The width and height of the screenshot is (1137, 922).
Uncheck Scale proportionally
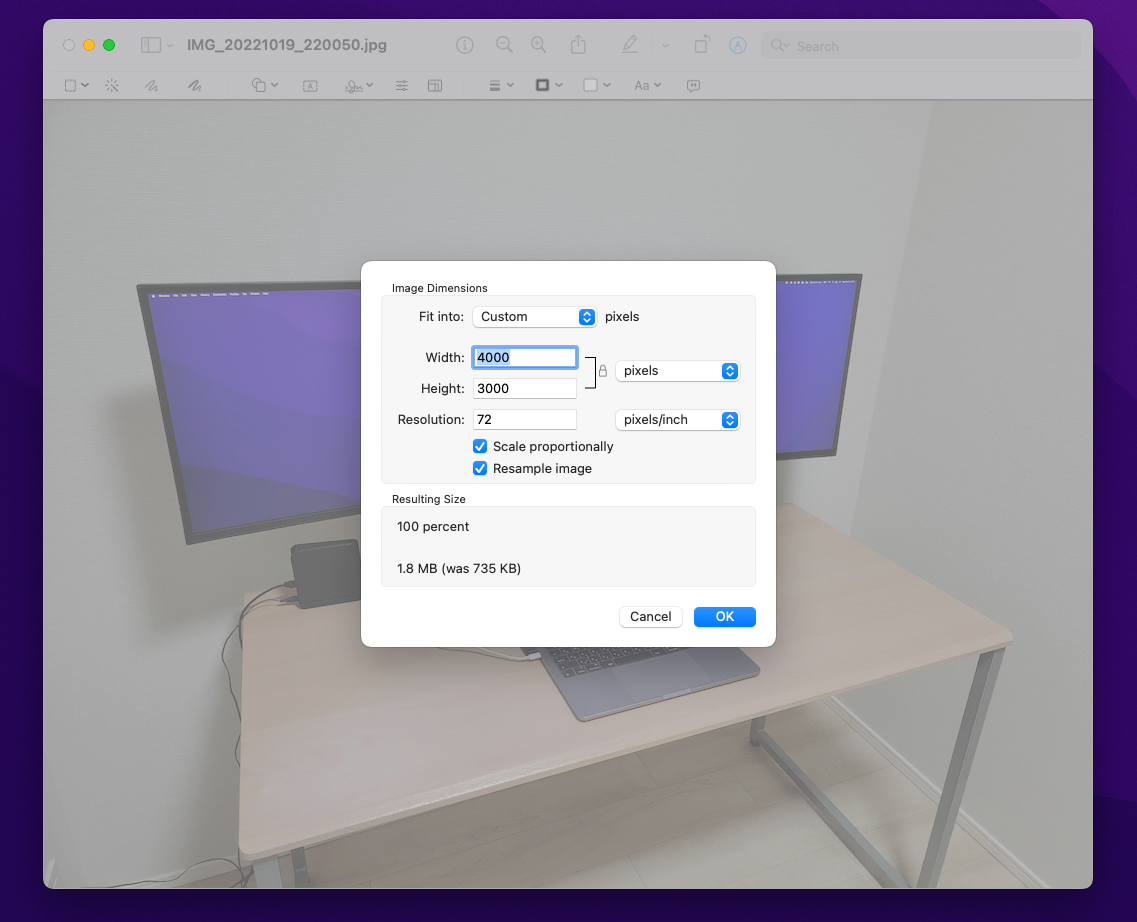point(480,447)
